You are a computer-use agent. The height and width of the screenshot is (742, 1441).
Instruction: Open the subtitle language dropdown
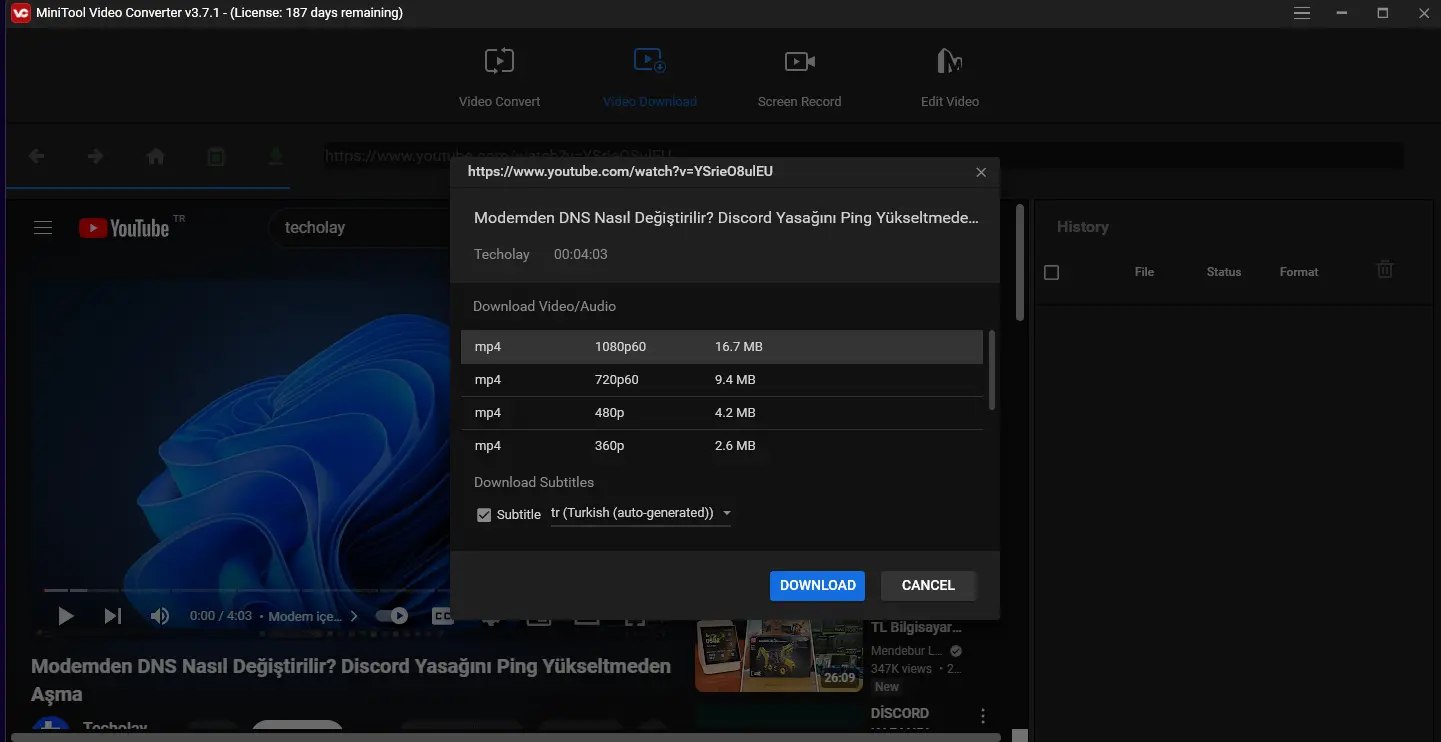click(x=641, y=513)
